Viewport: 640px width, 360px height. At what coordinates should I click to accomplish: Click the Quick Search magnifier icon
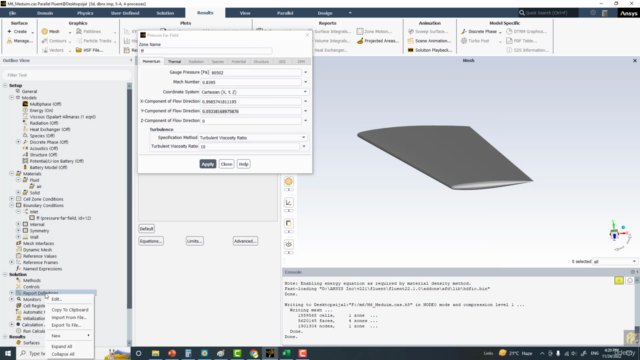[522, 13]
